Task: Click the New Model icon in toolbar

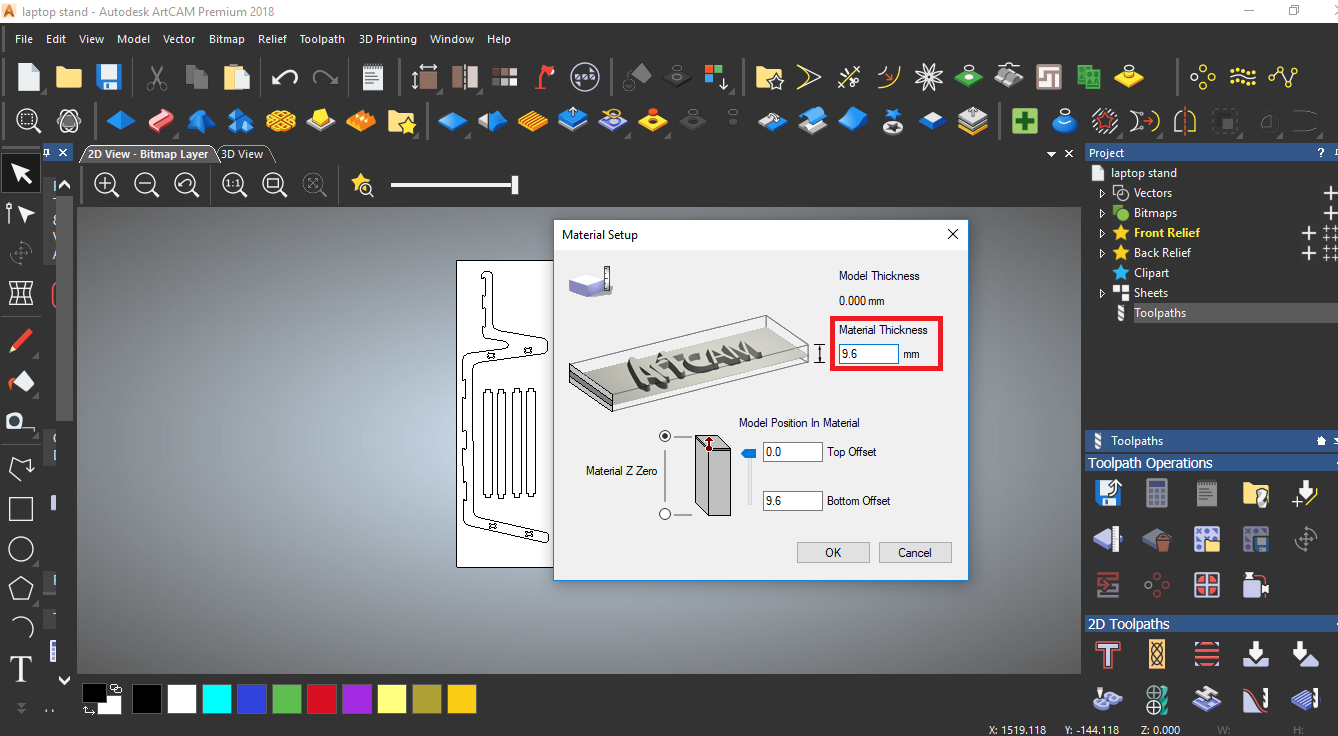Action: click(28, 77)
